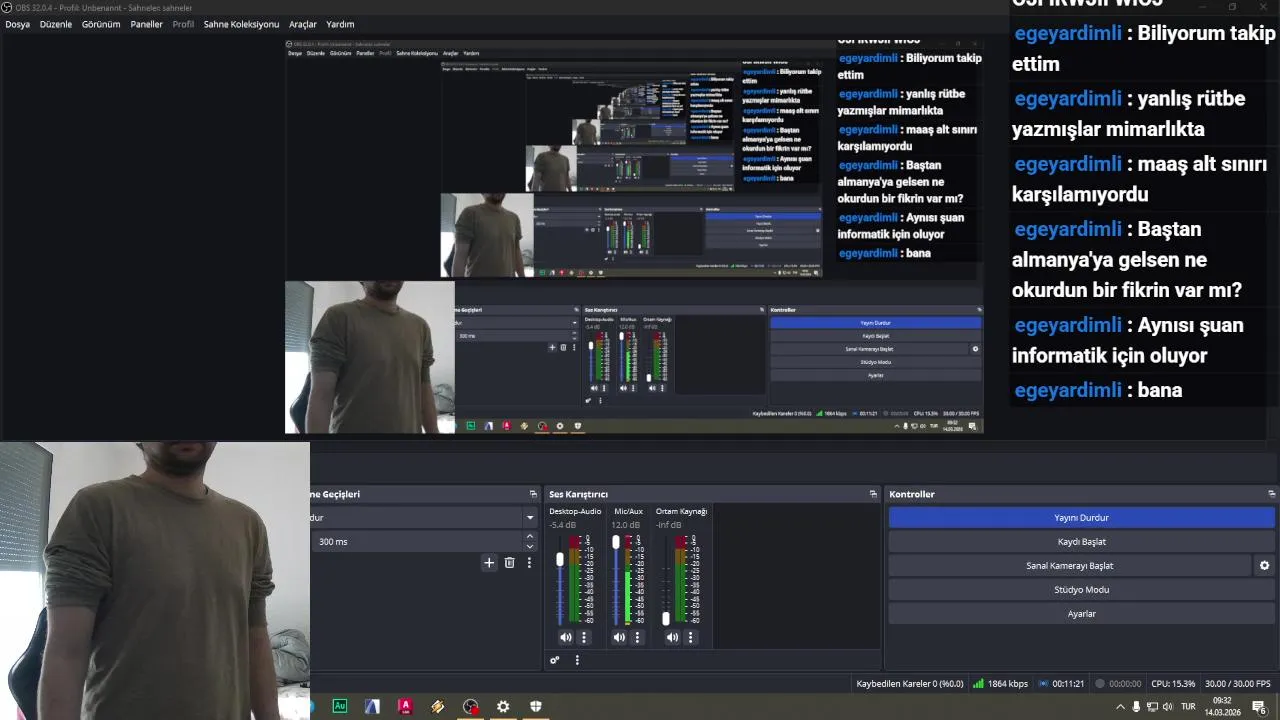This screenshot has height=720, width=1280.
Task: Delete the selected transition with trash icon
Action: point(509,563)
